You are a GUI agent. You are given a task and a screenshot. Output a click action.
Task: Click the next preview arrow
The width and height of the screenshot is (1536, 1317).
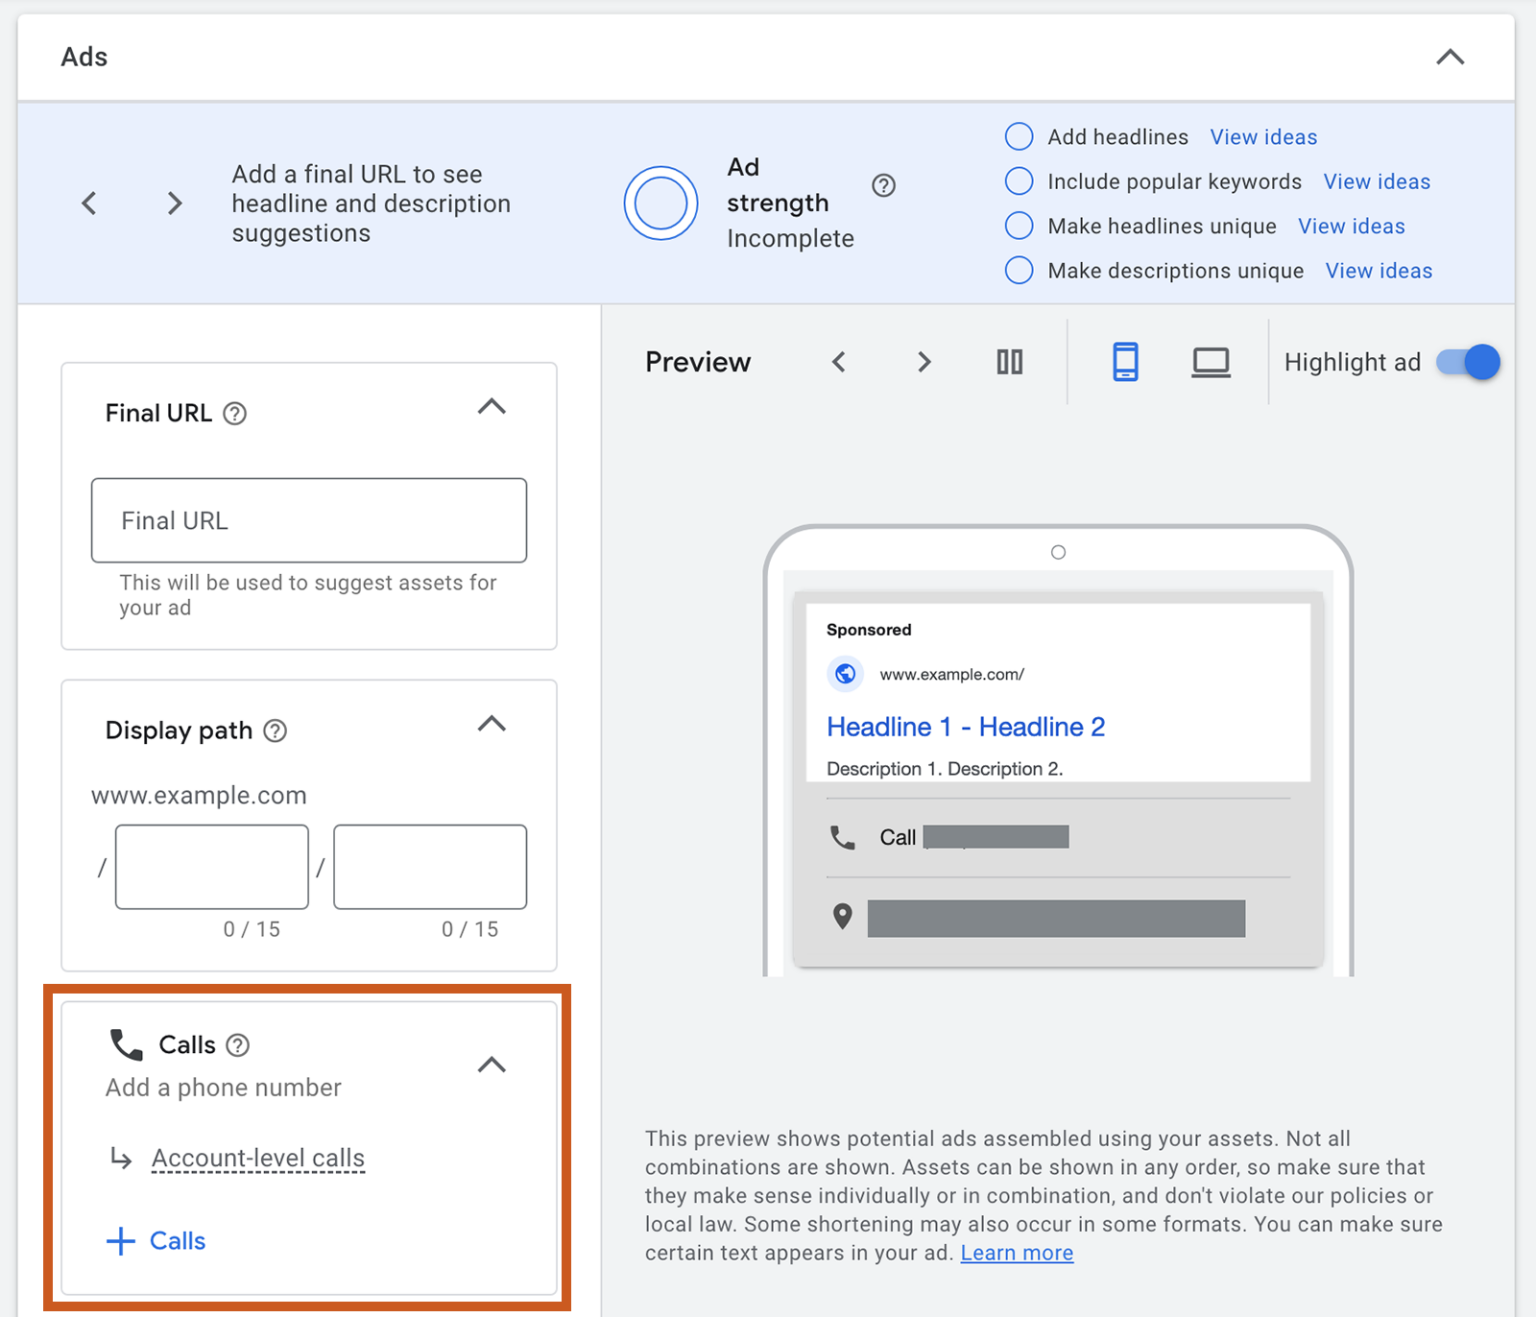click(x=923, y=362)
